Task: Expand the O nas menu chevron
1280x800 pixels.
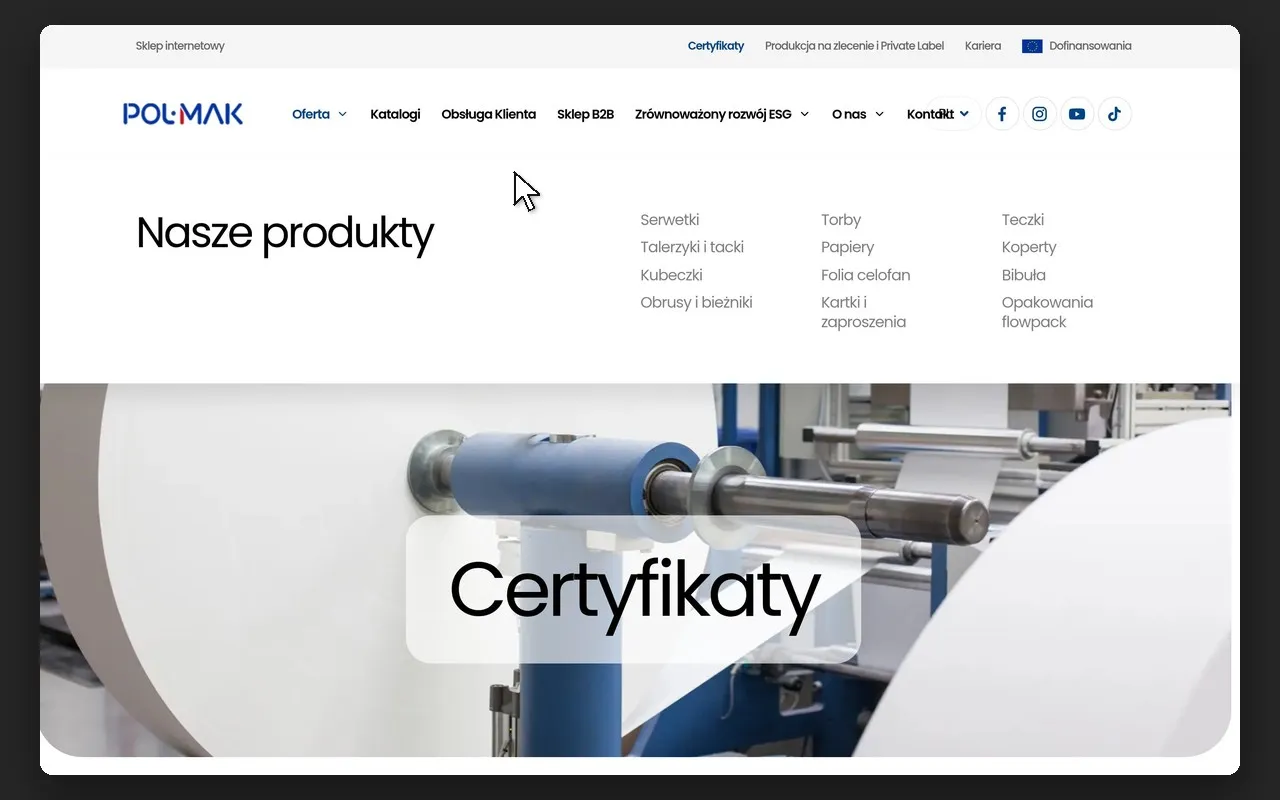Action: [880, 114]
